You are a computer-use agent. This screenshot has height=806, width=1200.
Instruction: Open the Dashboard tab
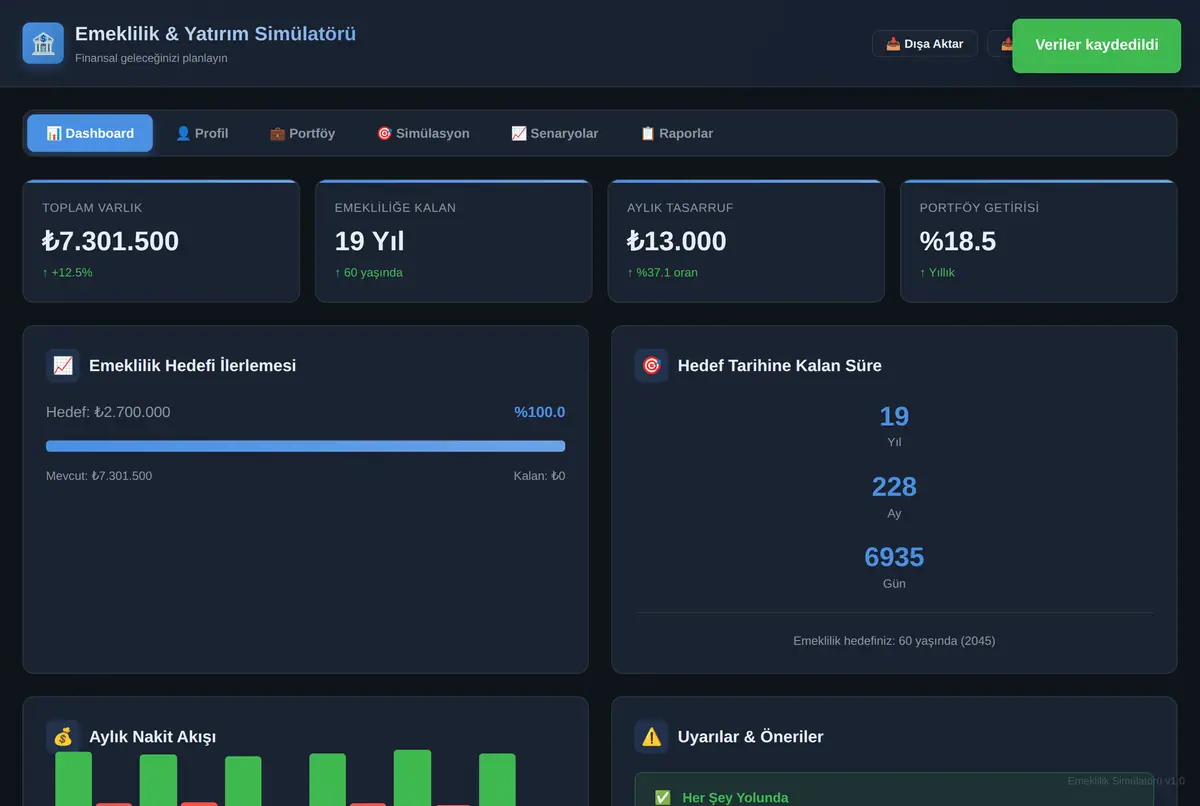point(90,133)
